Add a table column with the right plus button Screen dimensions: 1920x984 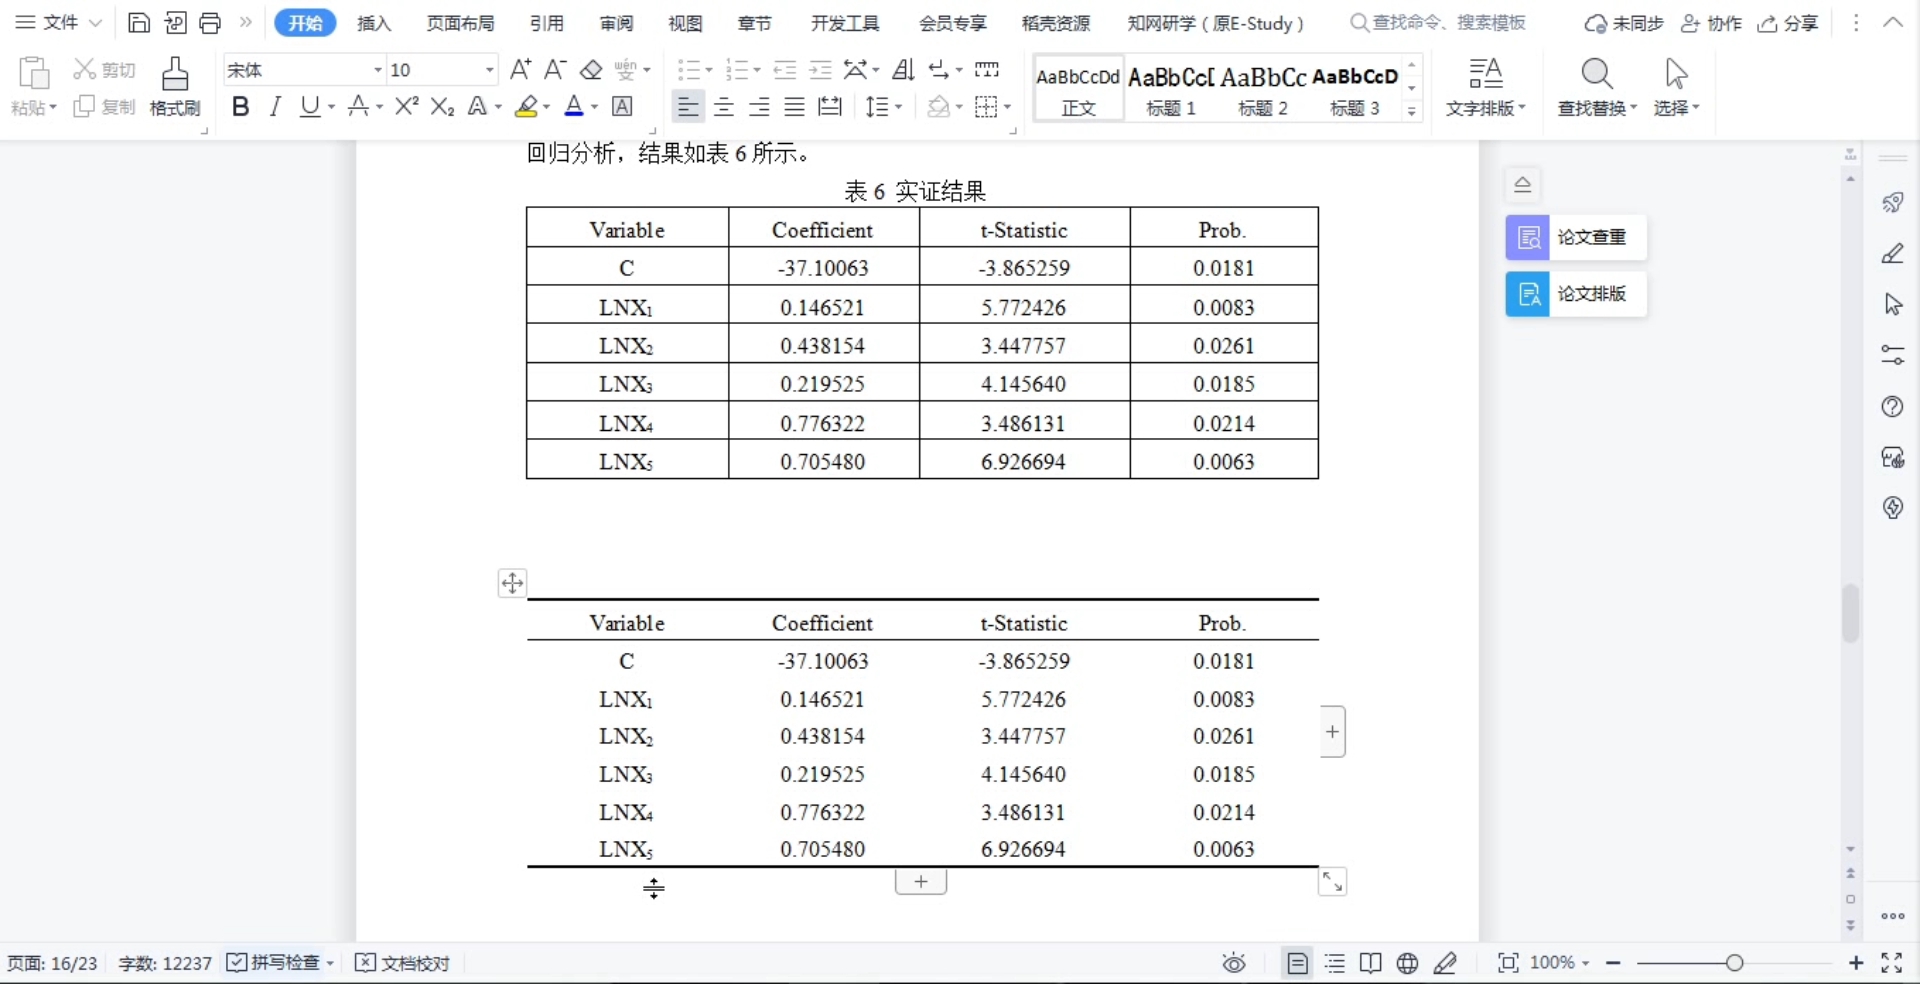point(1332,732)
